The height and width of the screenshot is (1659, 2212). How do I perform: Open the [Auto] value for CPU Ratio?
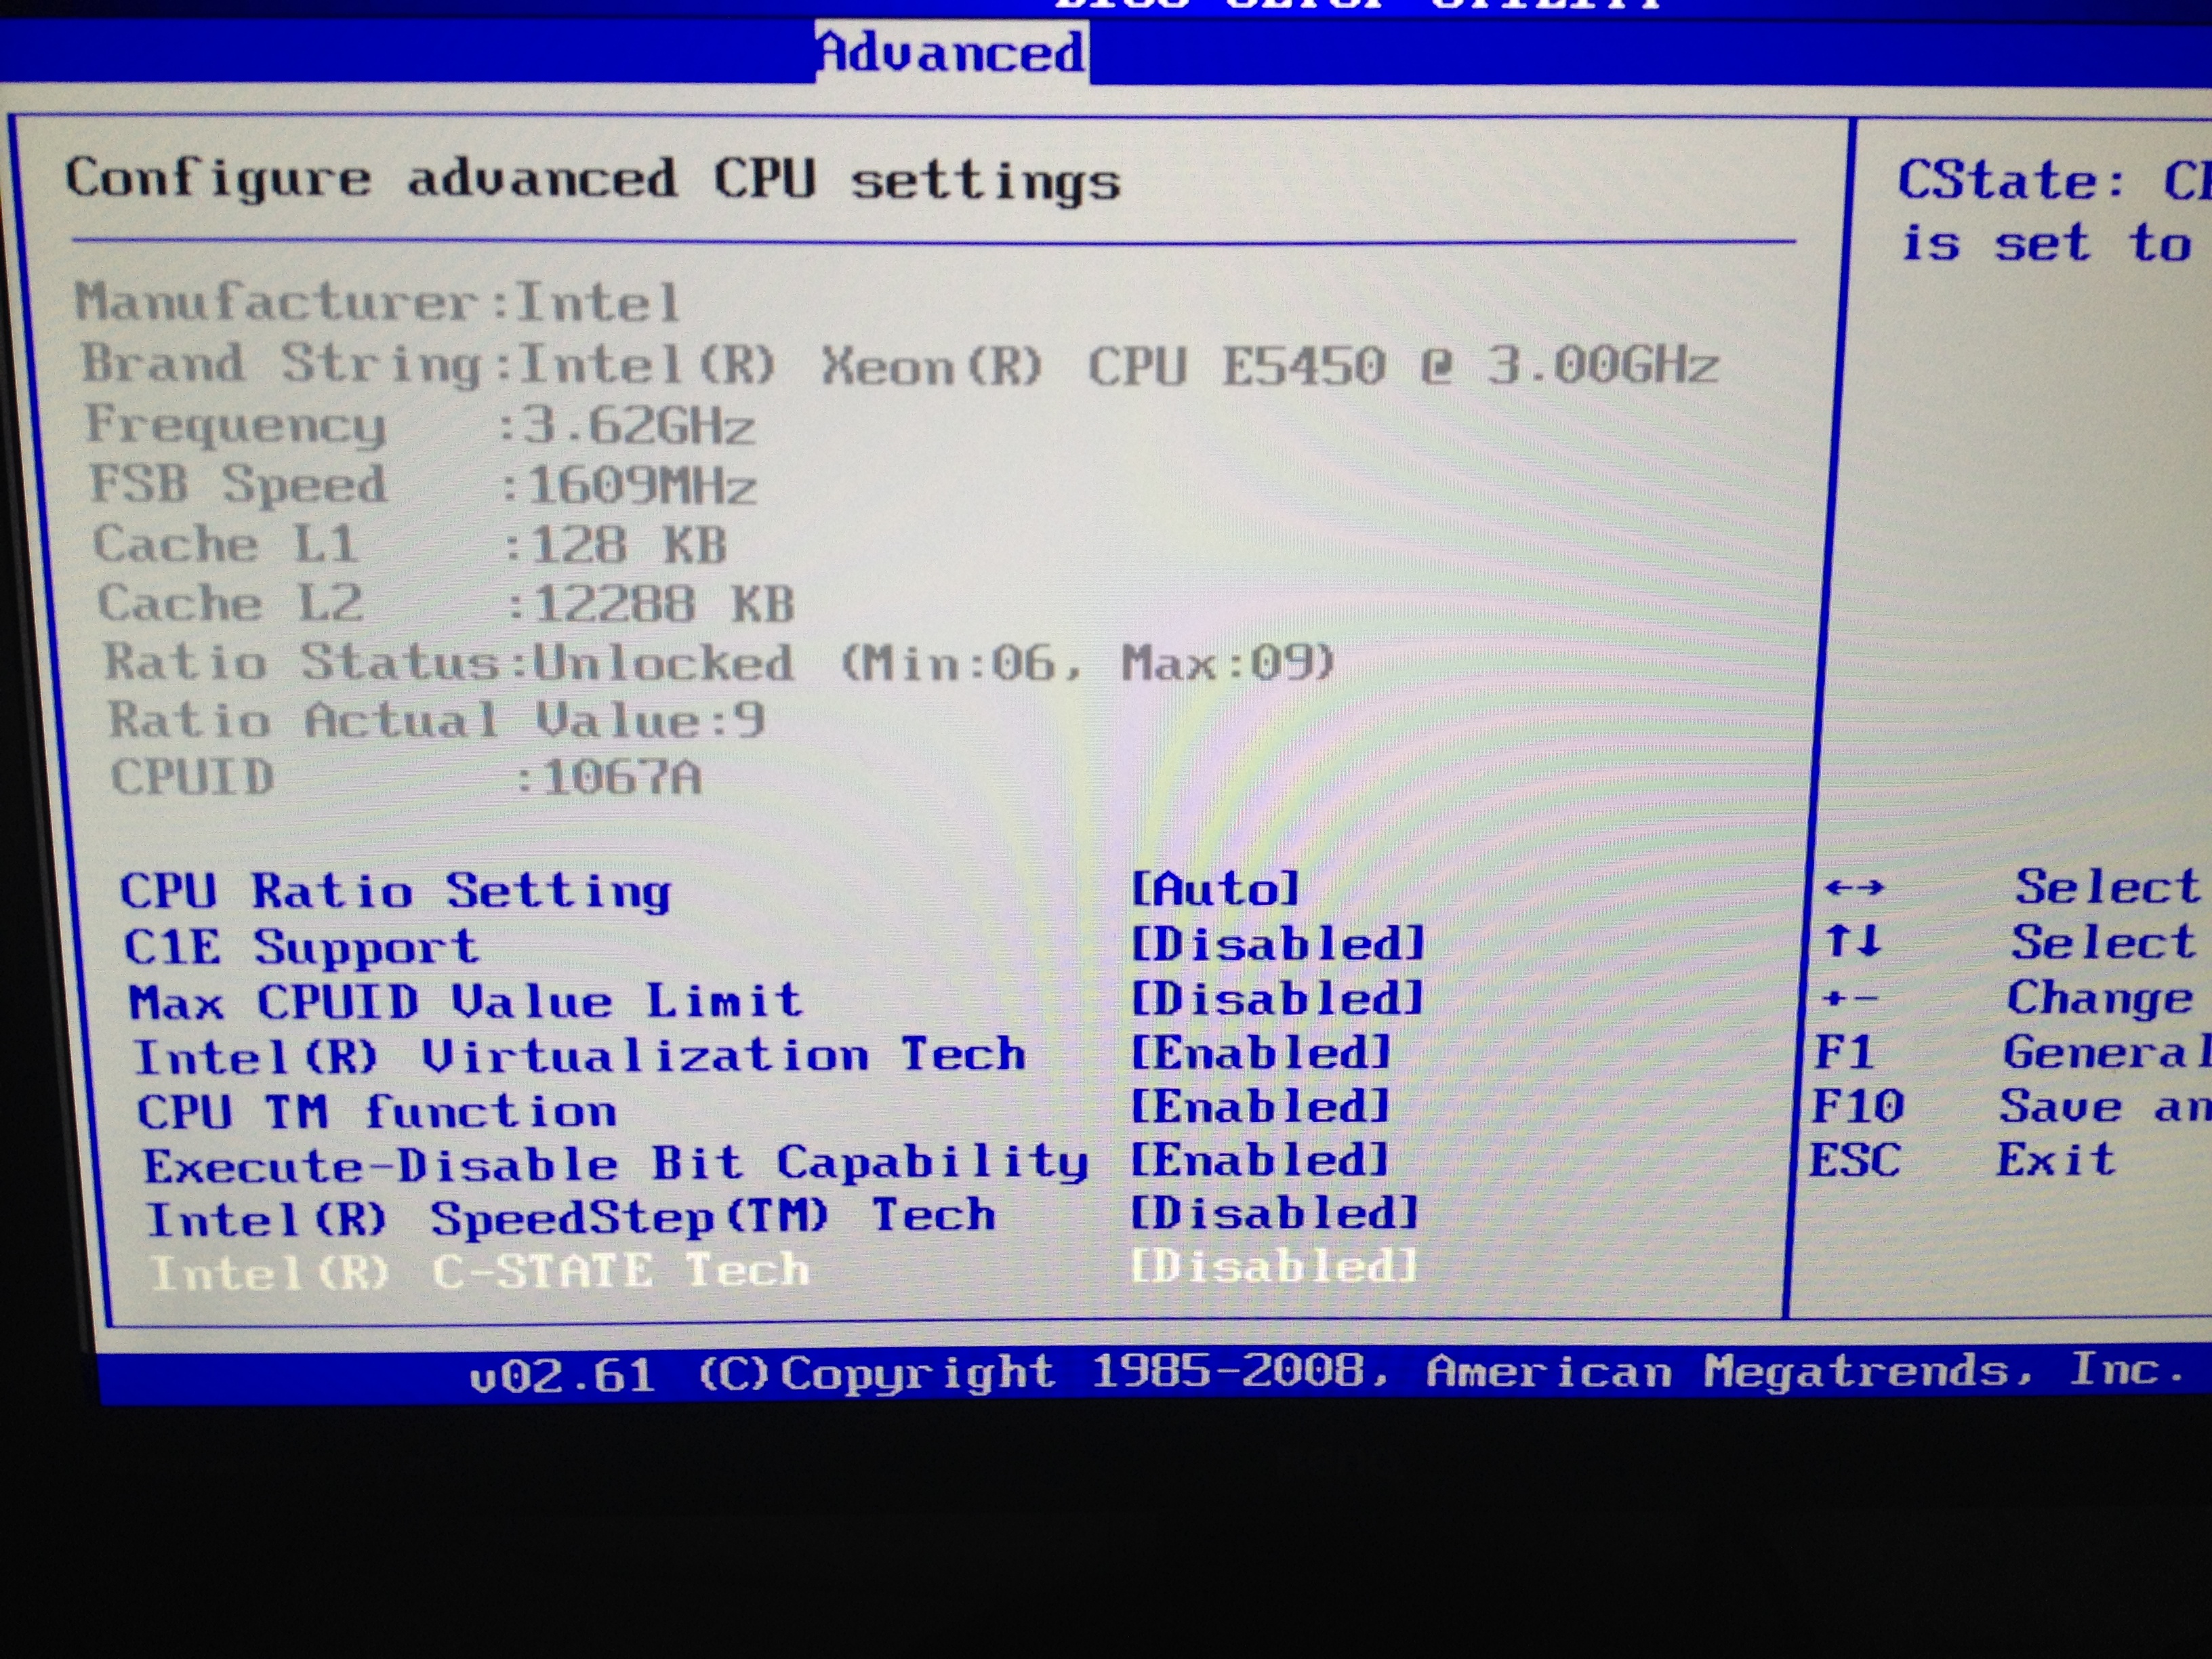coord(1215,888)
